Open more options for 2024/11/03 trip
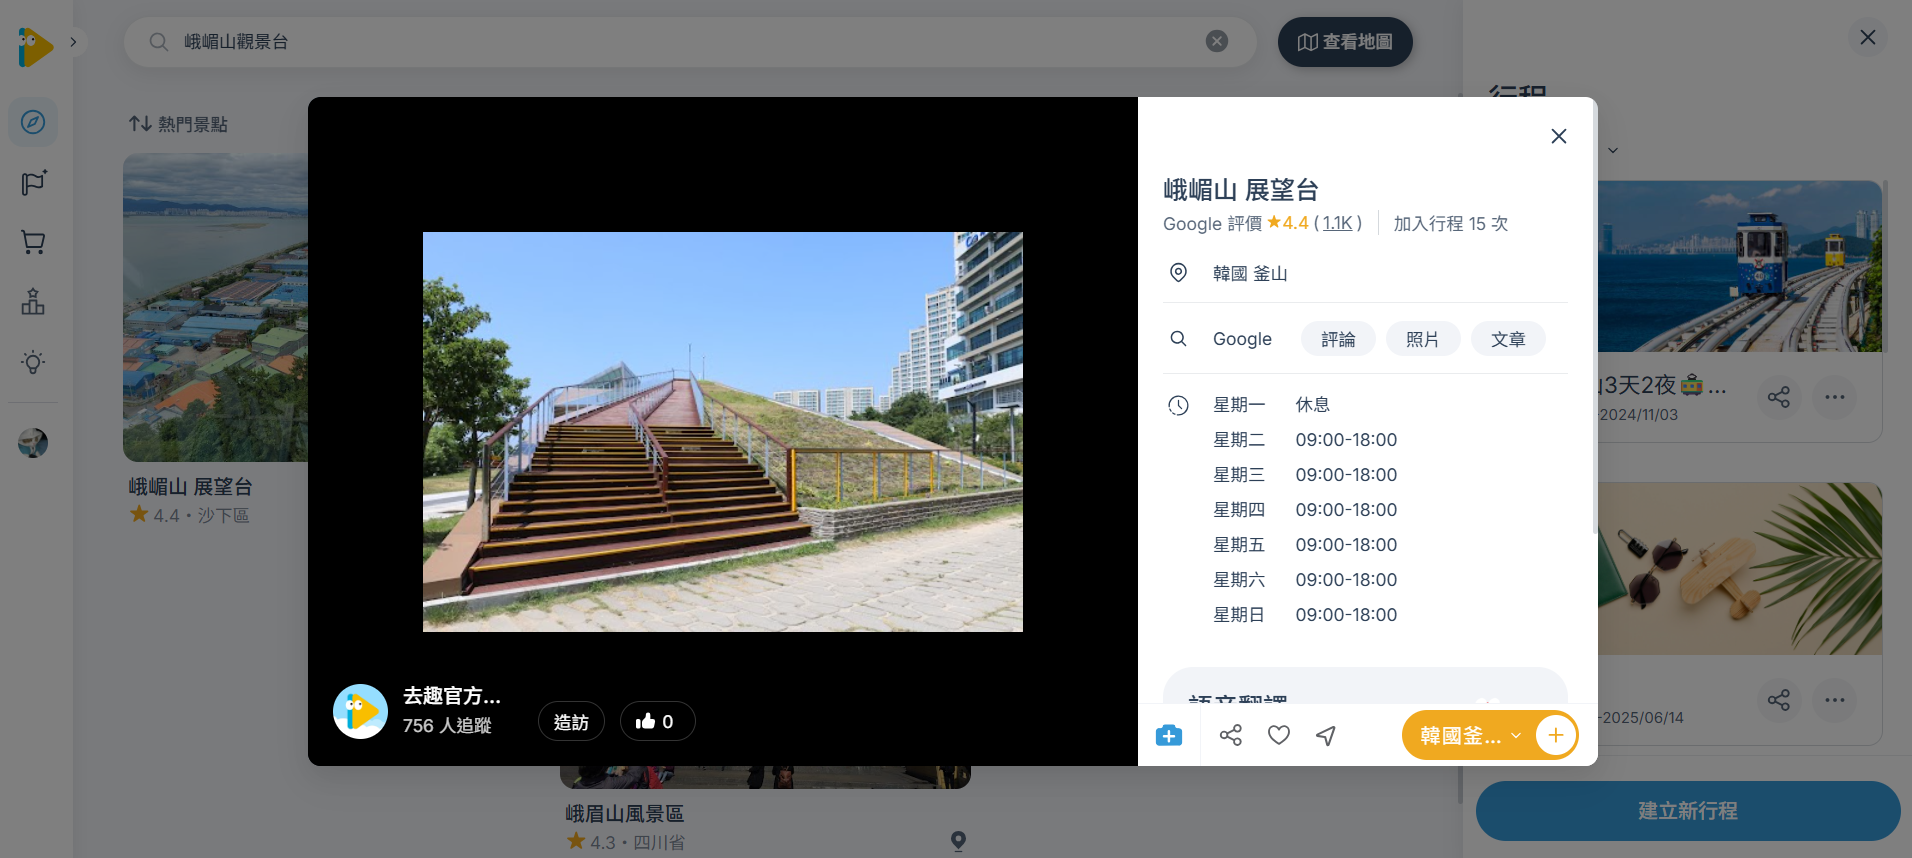Screen dimensions: 1912x858 [1835, 397]
